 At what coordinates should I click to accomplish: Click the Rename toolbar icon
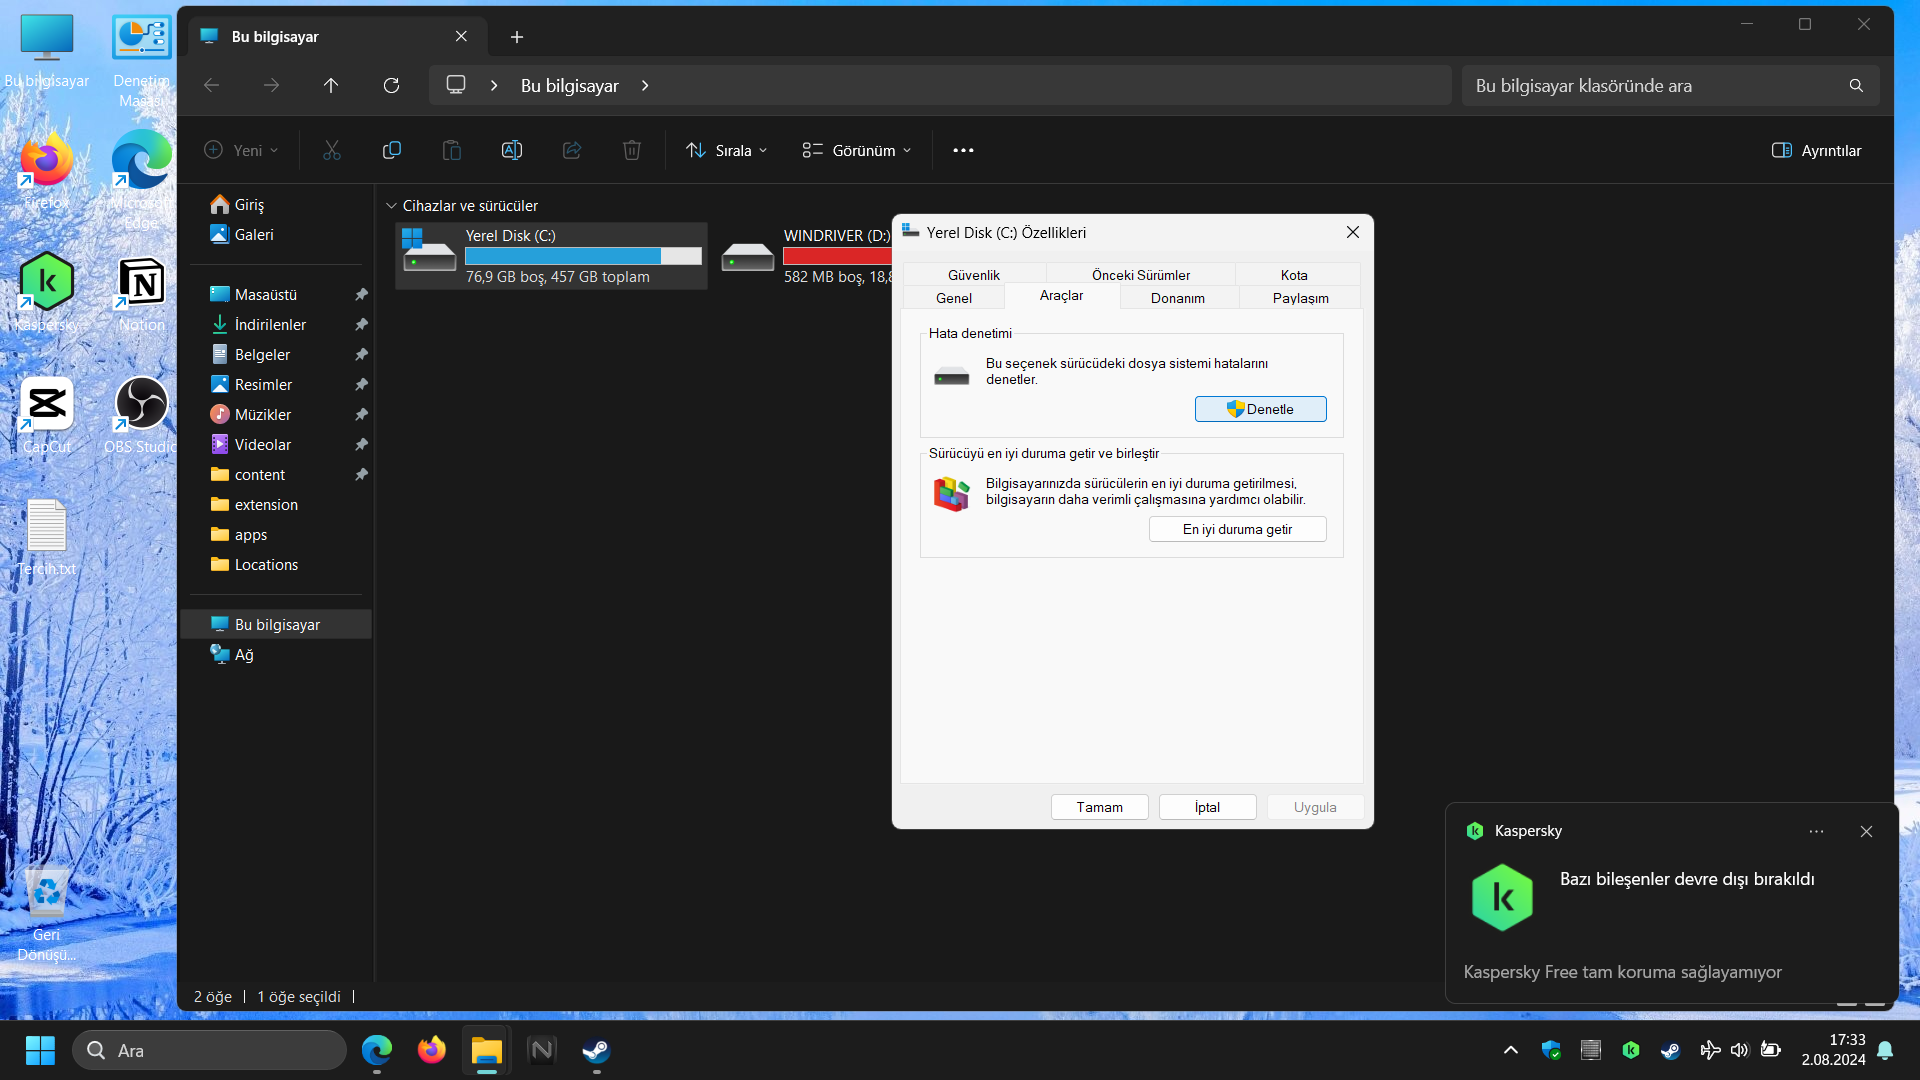point(512,150)
